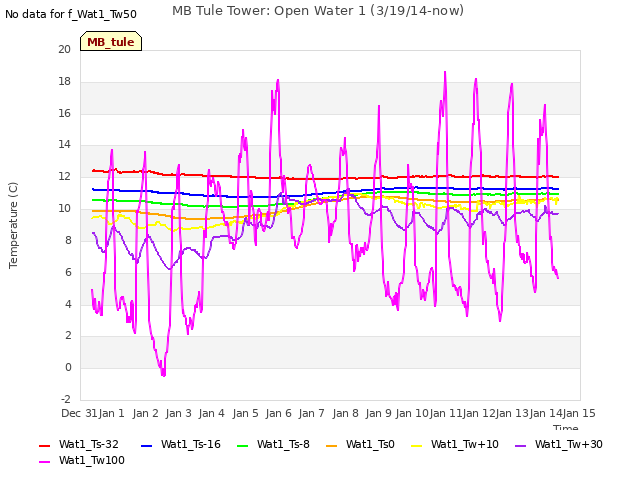Click the Jan 7 x-axis tick label
640x480 pixels.
tap(311, 413)
